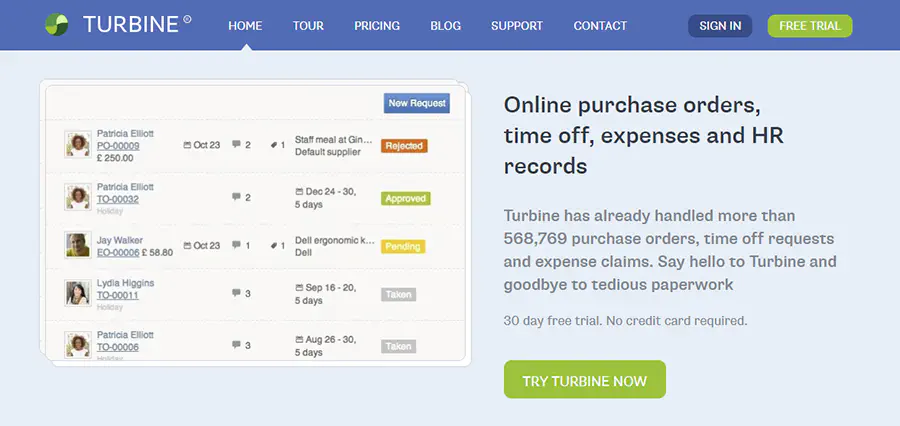Click calendar icon beside Aug 26 - 30
This screenshot has height=426, width=900.
tap(299, 339)
